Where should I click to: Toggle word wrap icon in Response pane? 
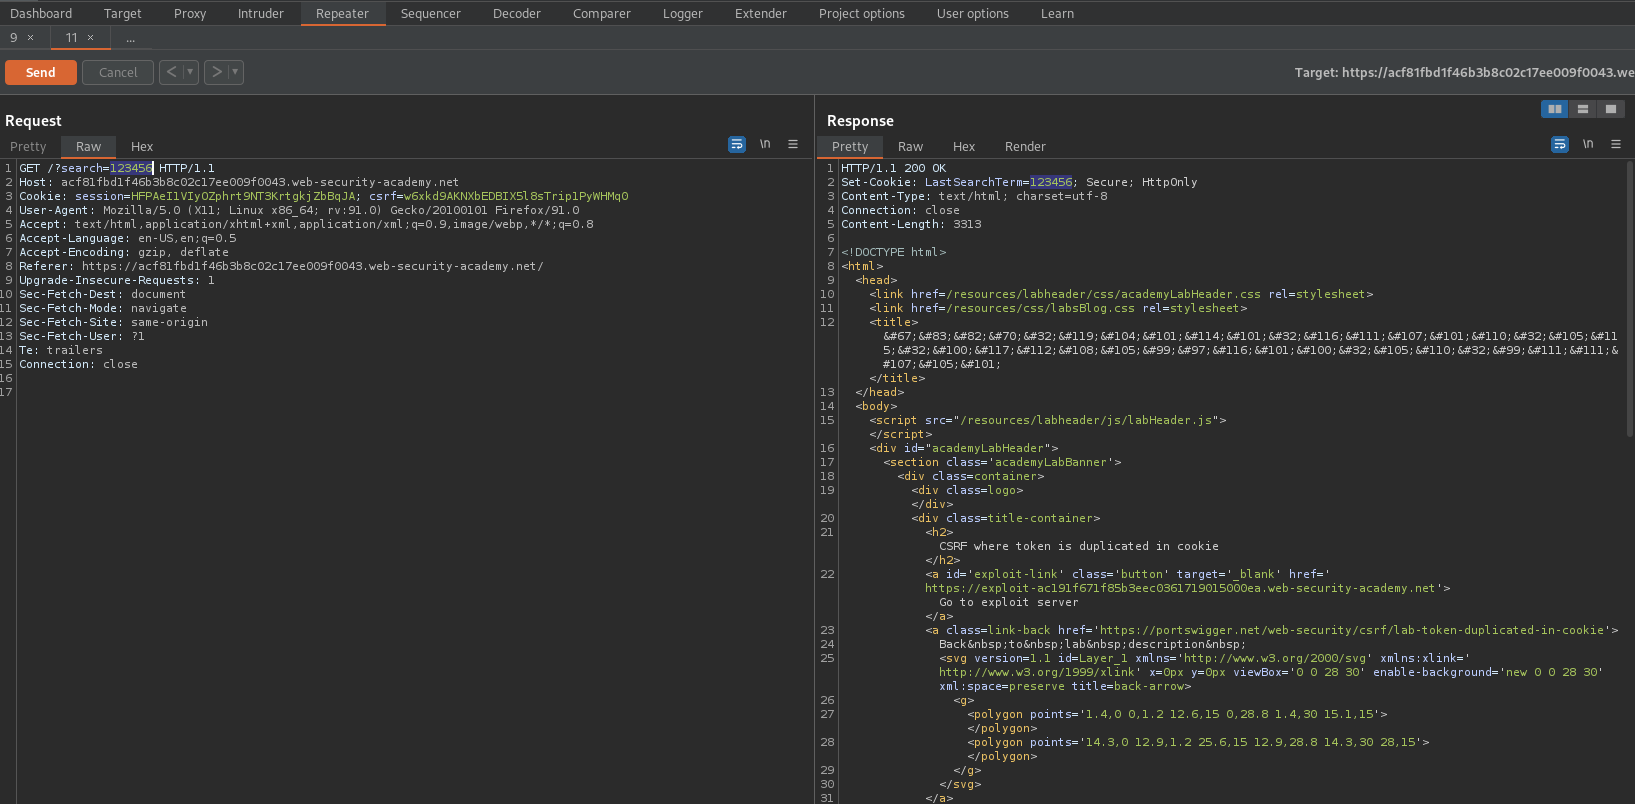(x=1560, y=145)
